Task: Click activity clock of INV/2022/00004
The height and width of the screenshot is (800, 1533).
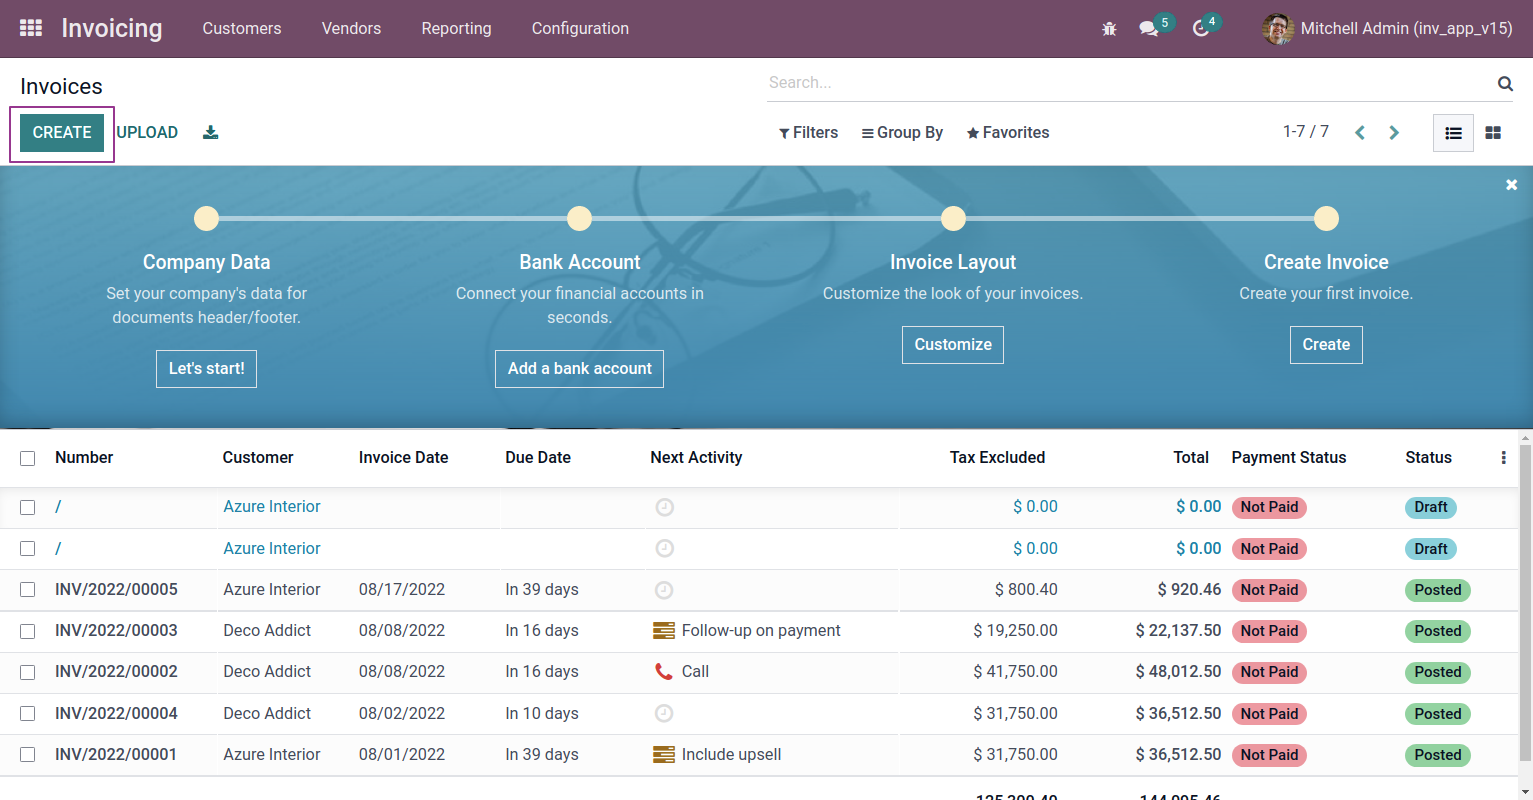Action: pyautogui.click(x=665, y=714)
